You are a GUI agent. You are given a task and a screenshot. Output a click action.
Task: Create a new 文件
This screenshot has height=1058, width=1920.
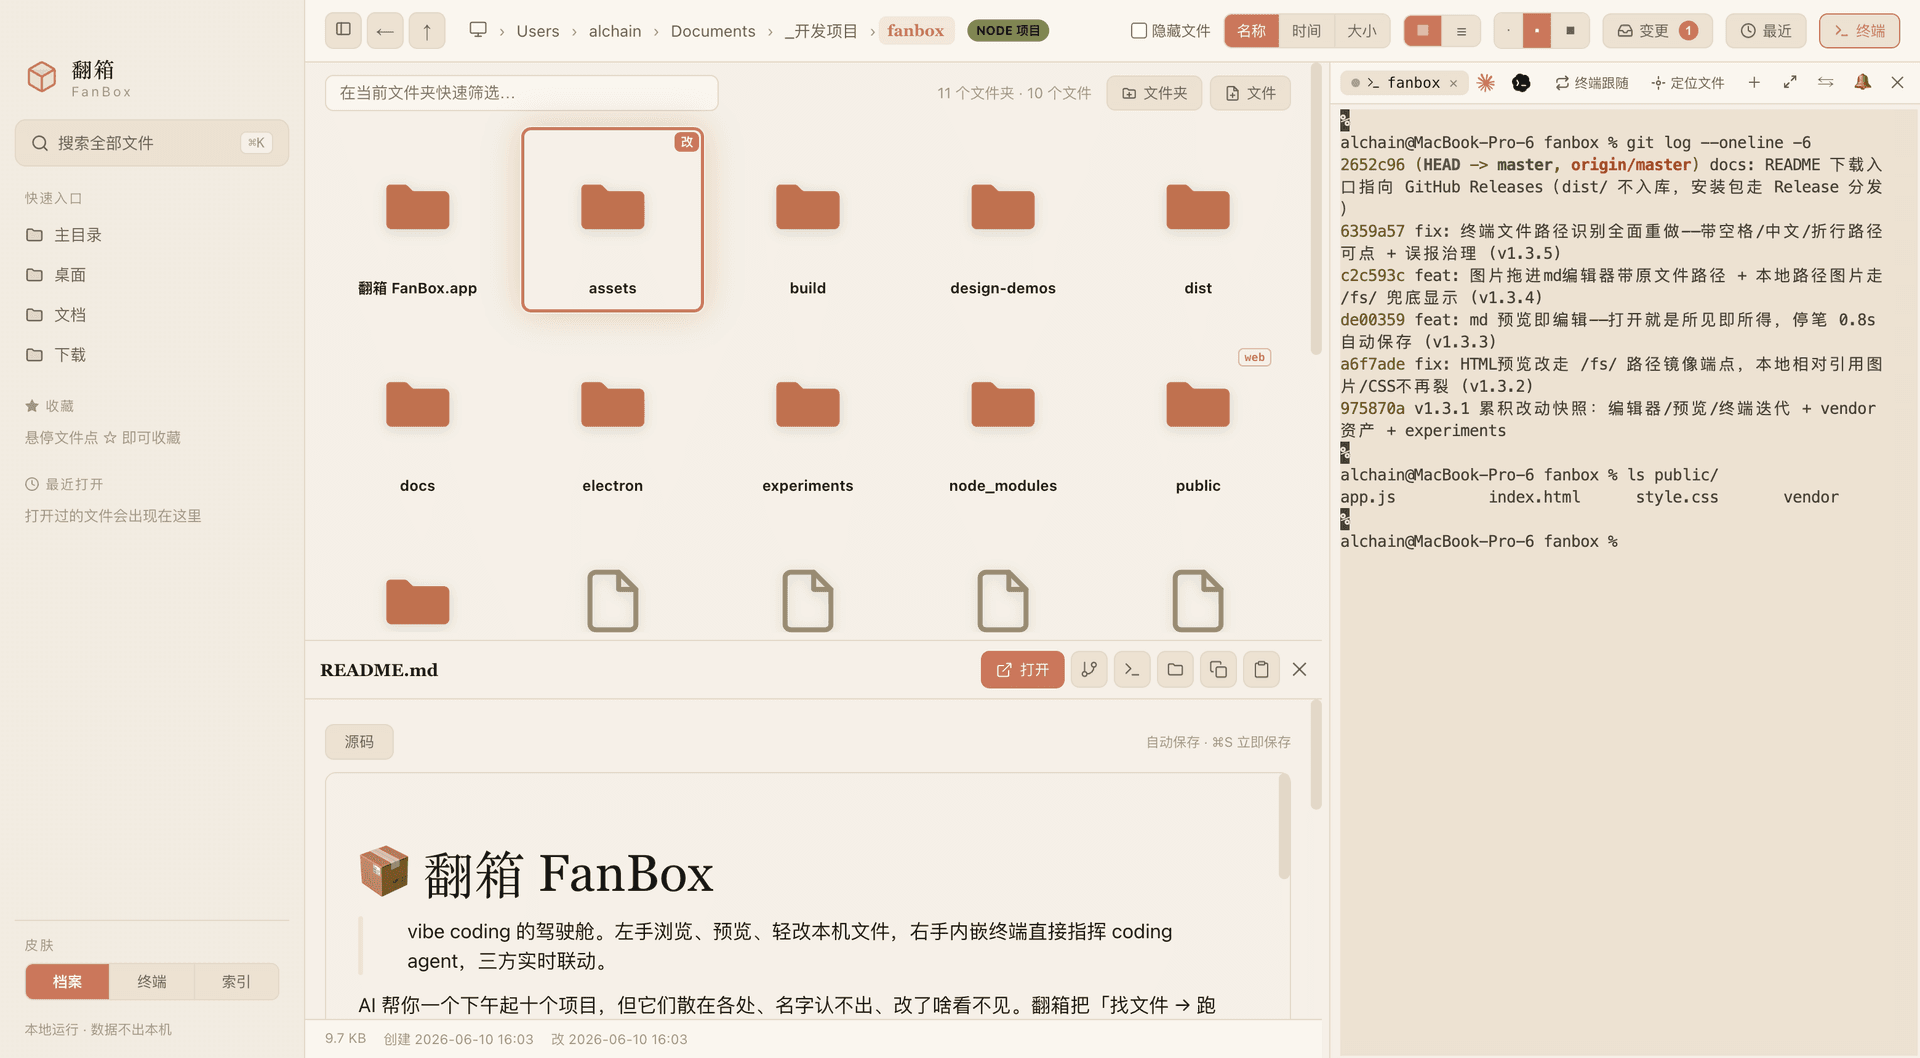(1250, 93)
